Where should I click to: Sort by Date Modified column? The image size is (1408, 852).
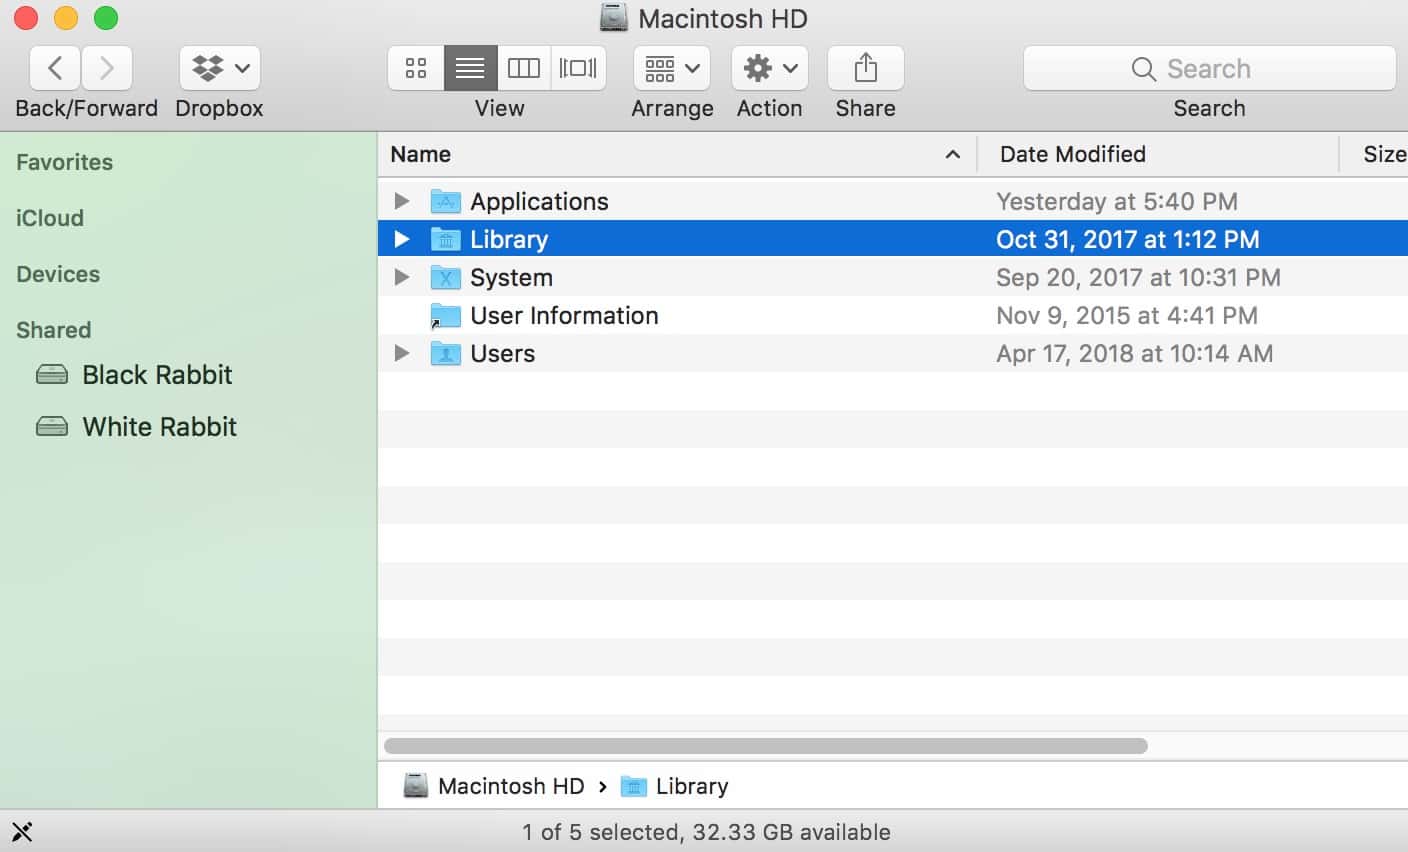click(1073, 154)
